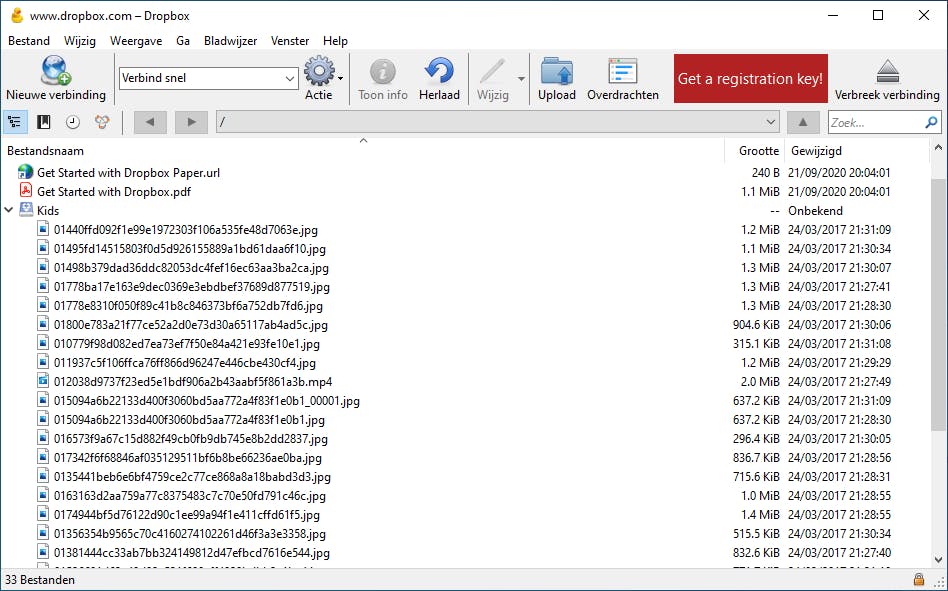Screen dimensions: 948x591
Task: Open the Help menu
Action: click(335, 40)
